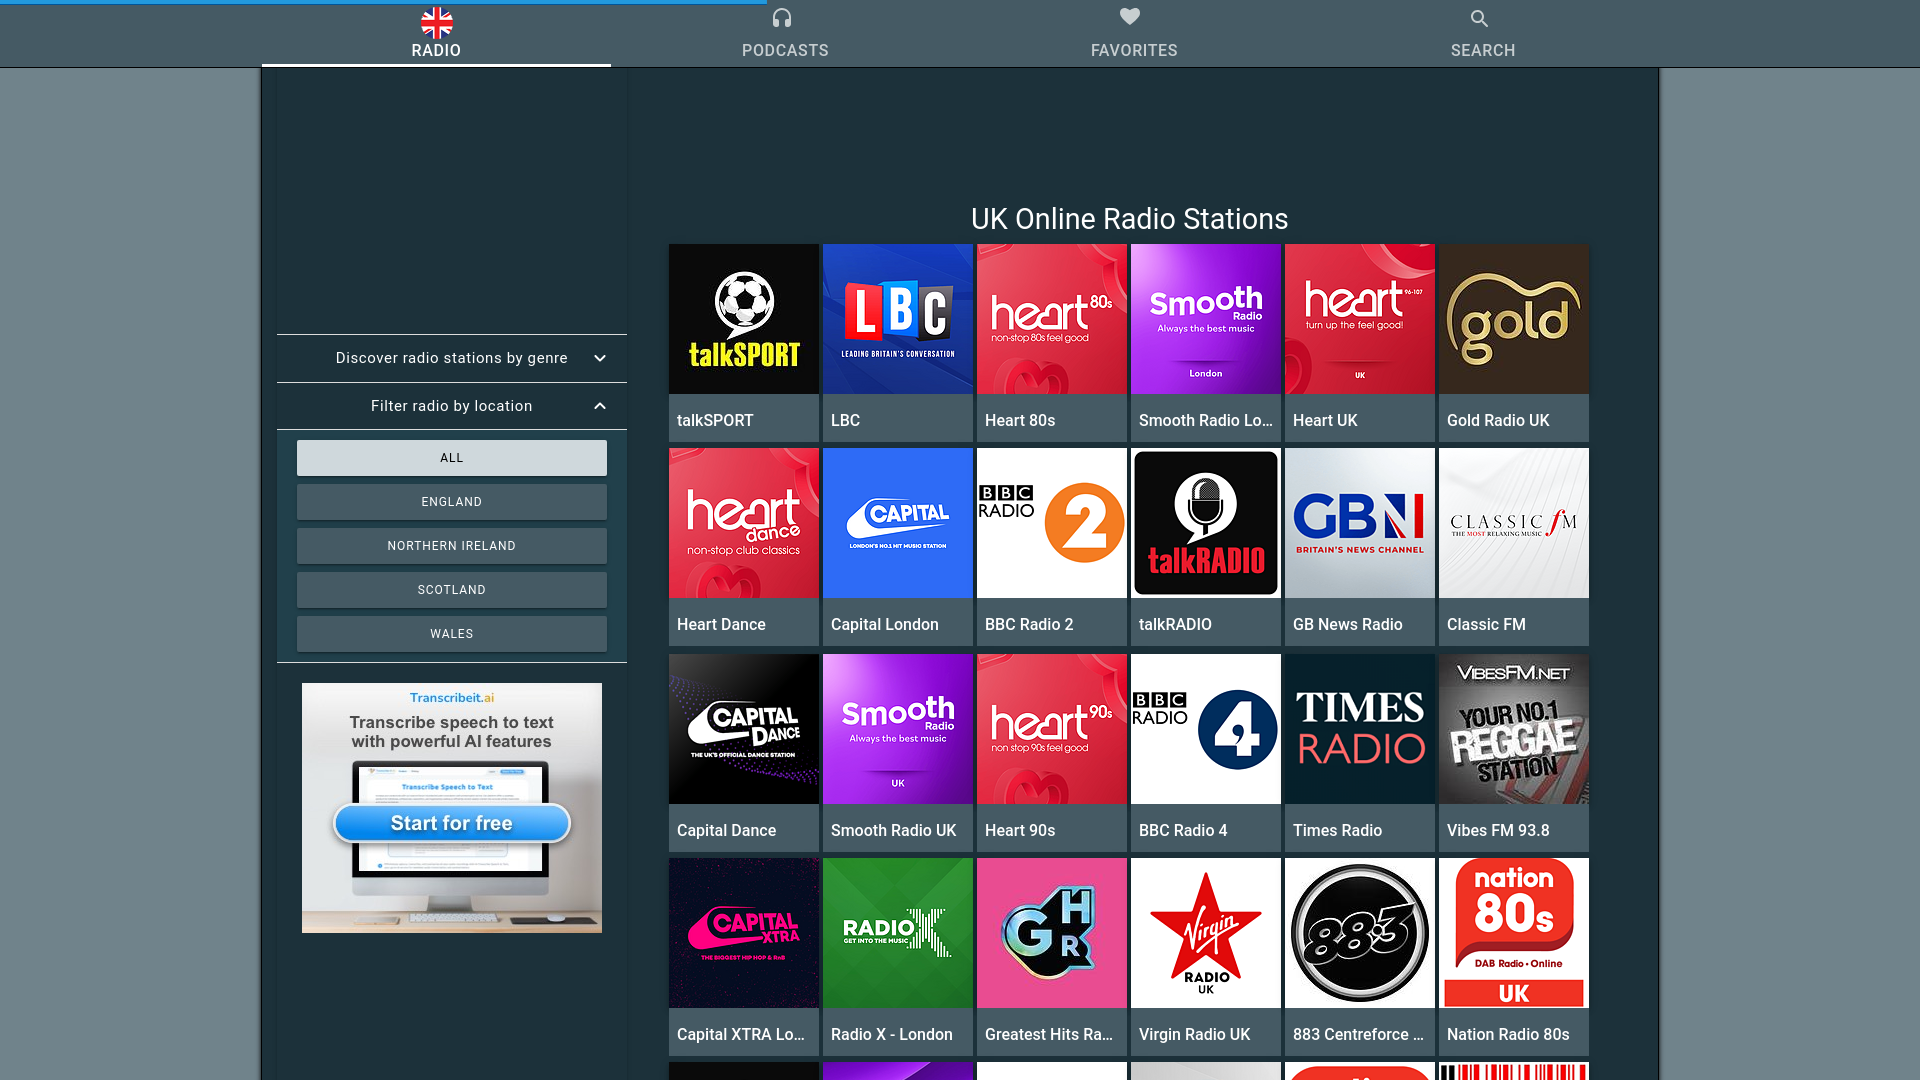The height and width of the screenshot is (1080, 1920).
Task: Open the Podcasts tab
Action: [x=785, y=34]
